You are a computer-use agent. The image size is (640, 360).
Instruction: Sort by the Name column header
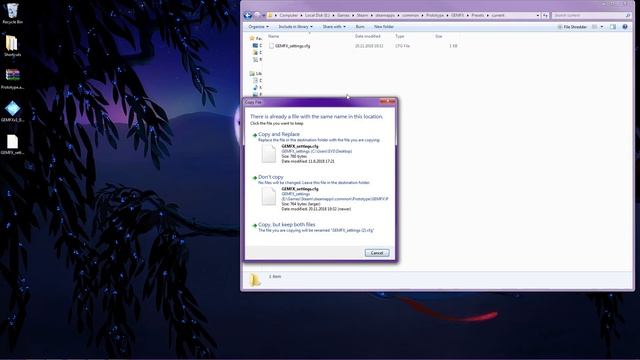(273, 36)
